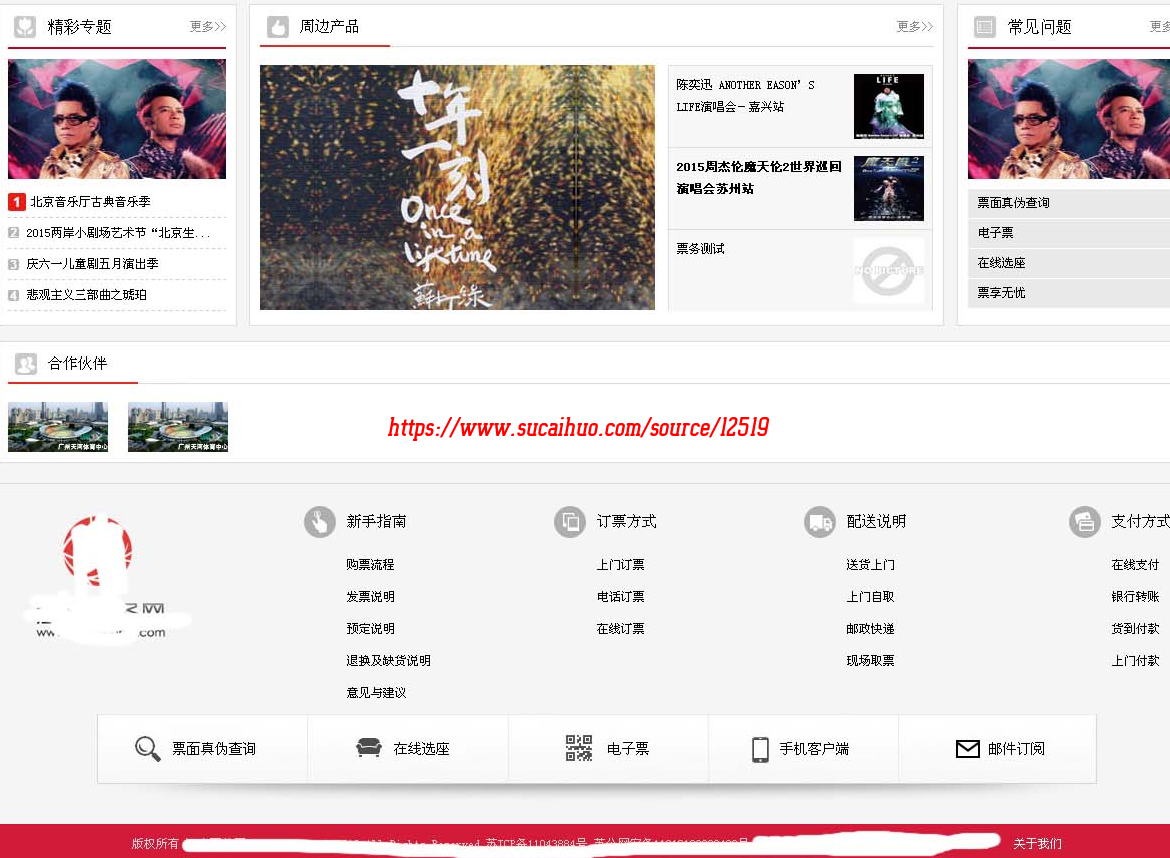Click the hand pointer icon beside 新手指南
1170x858 pixels.
pos(320,521)
